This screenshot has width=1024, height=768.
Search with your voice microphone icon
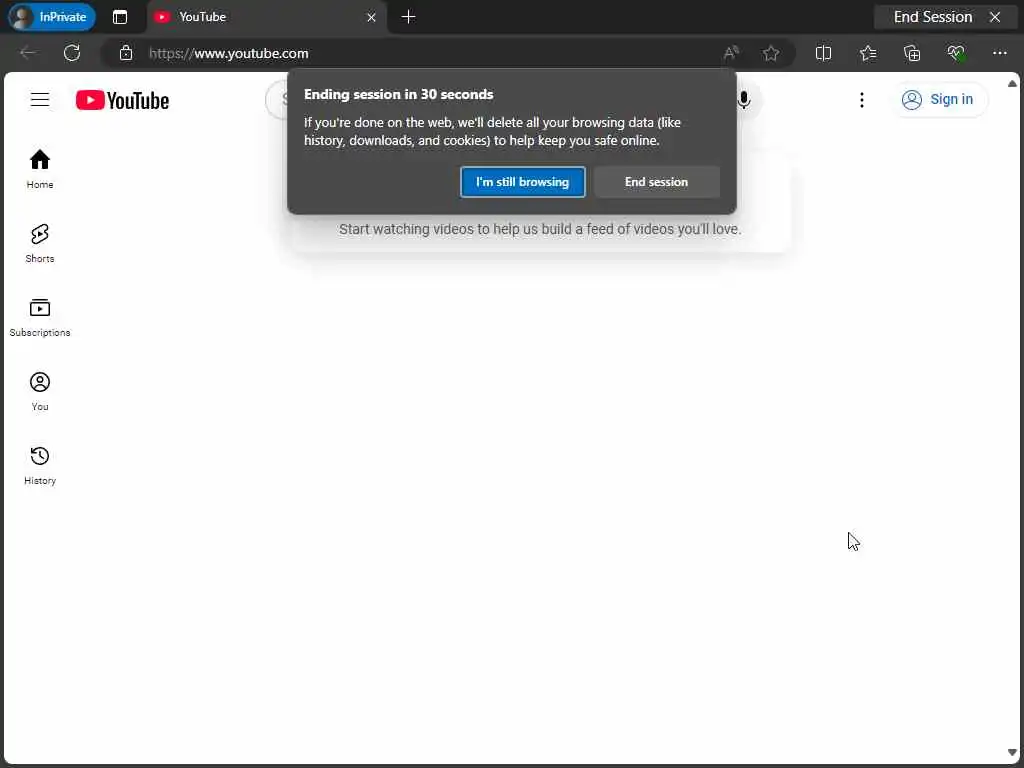743,99
